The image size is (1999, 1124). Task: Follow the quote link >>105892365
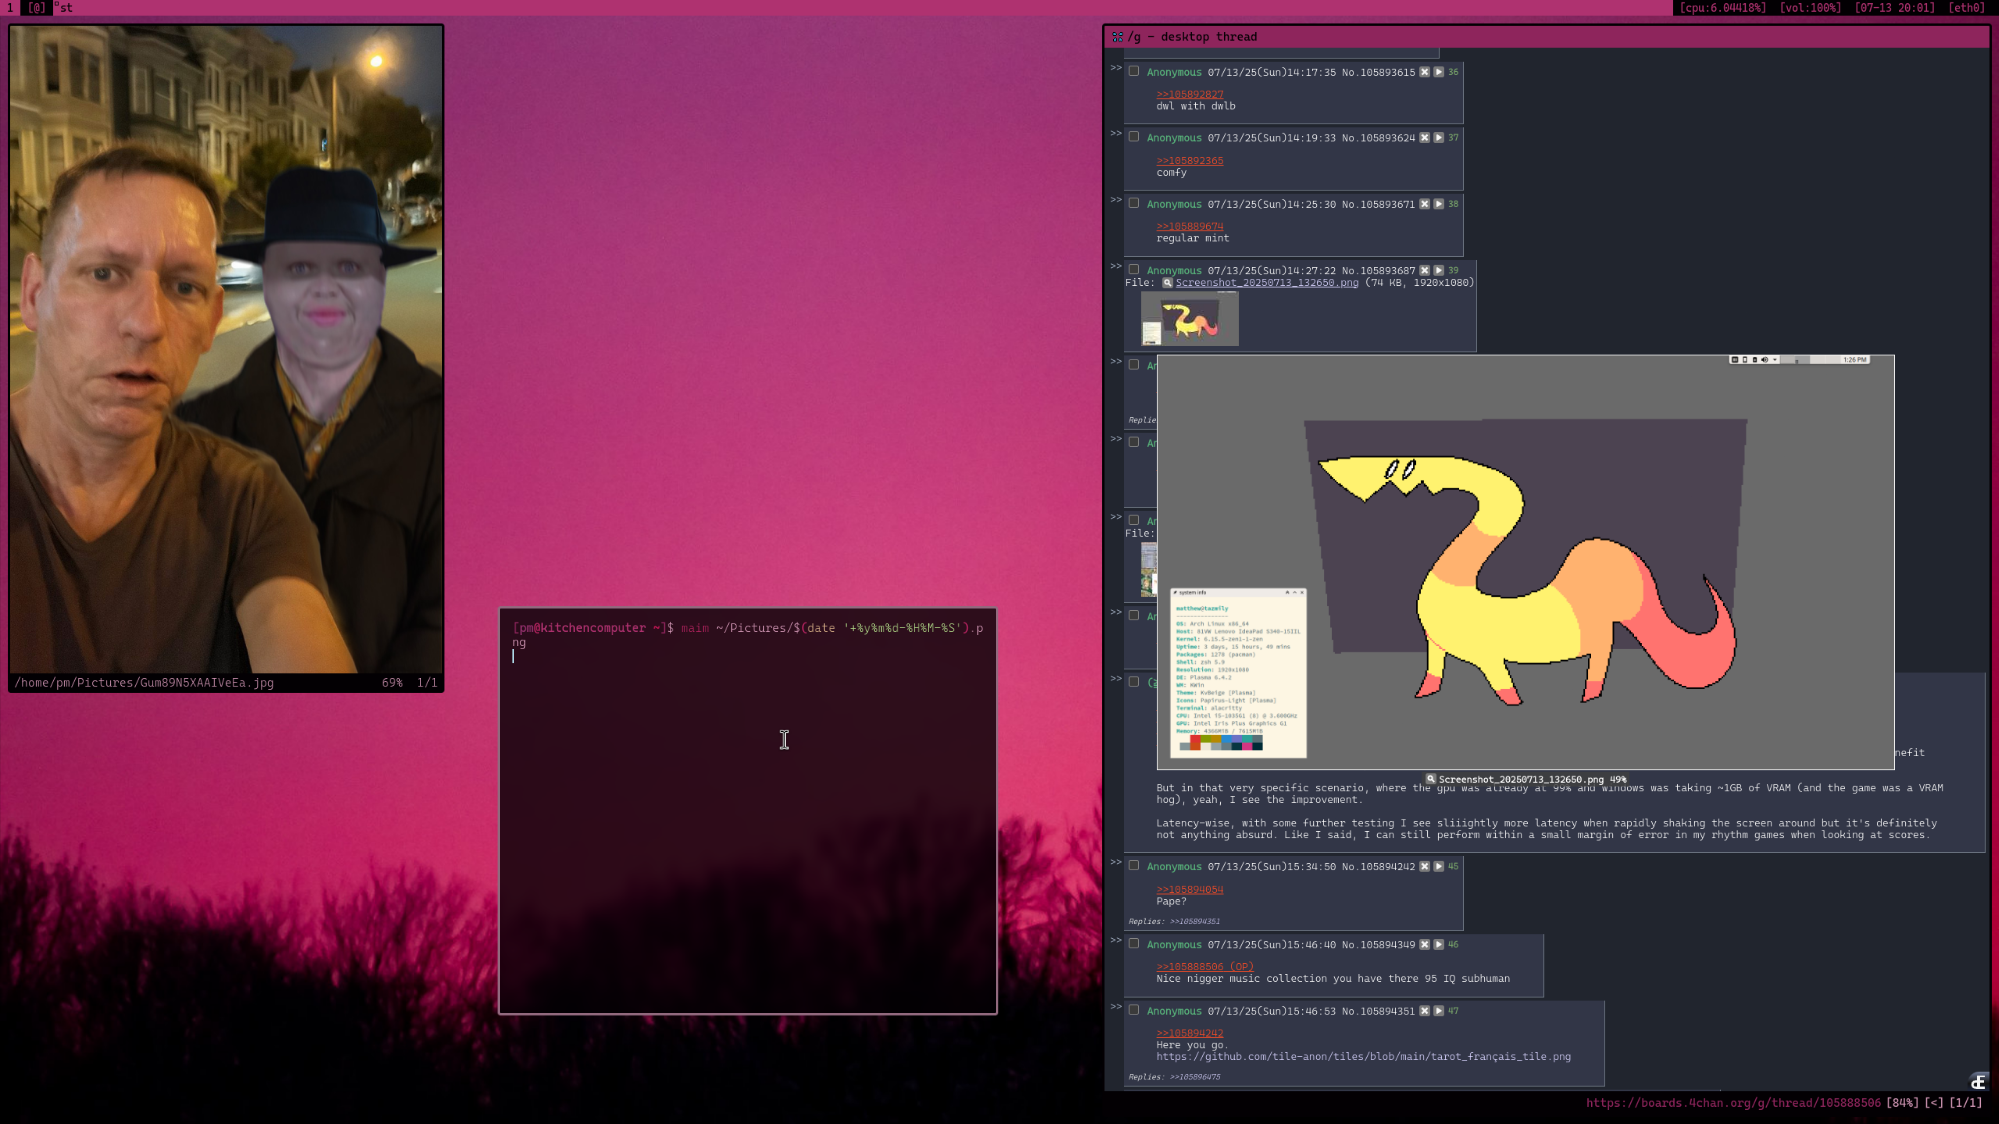click(x=1190, y=160)
